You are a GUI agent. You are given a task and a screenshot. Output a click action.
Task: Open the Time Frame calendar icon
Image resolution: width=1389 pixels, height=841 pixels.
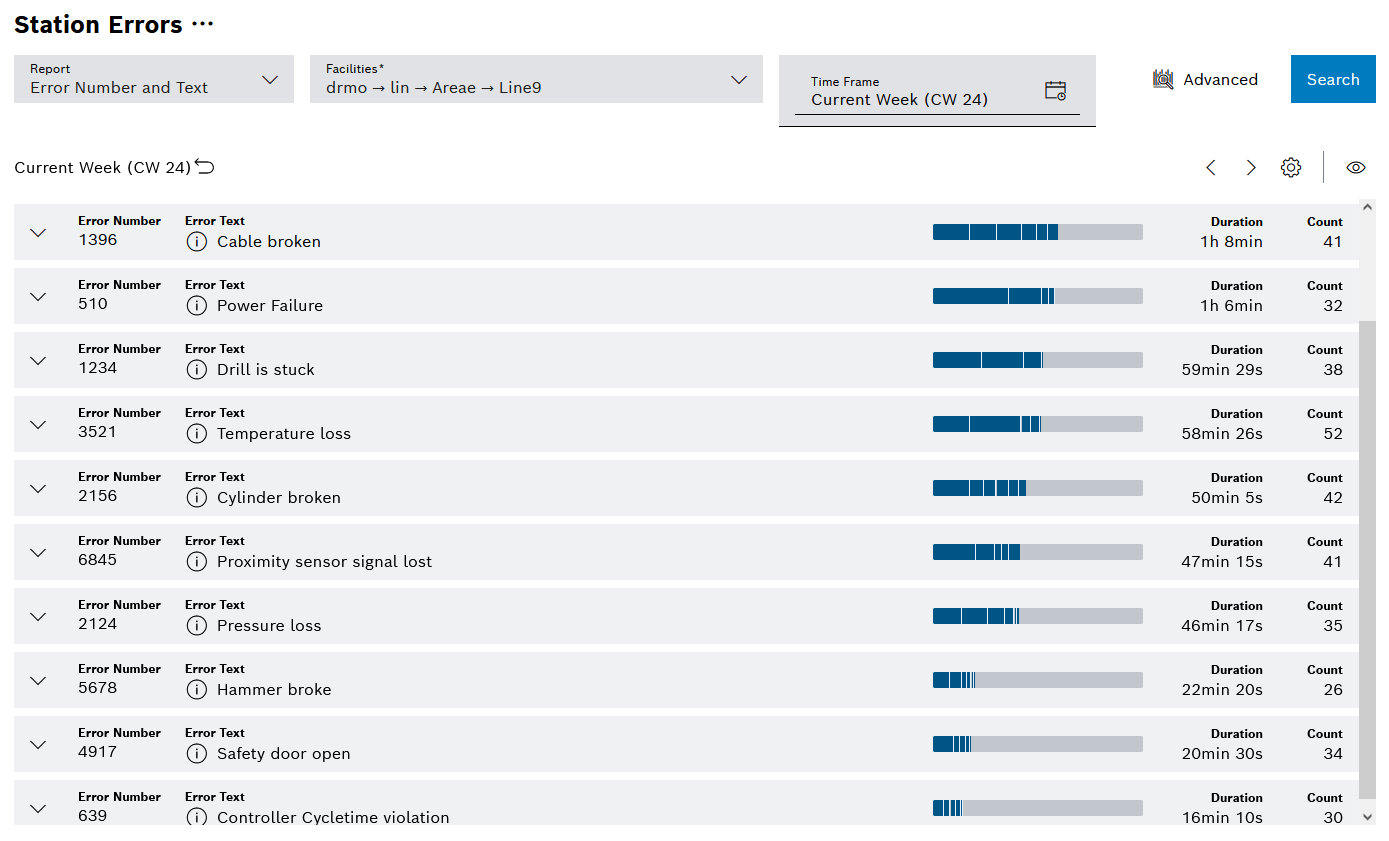click(x=1055, y=91)
